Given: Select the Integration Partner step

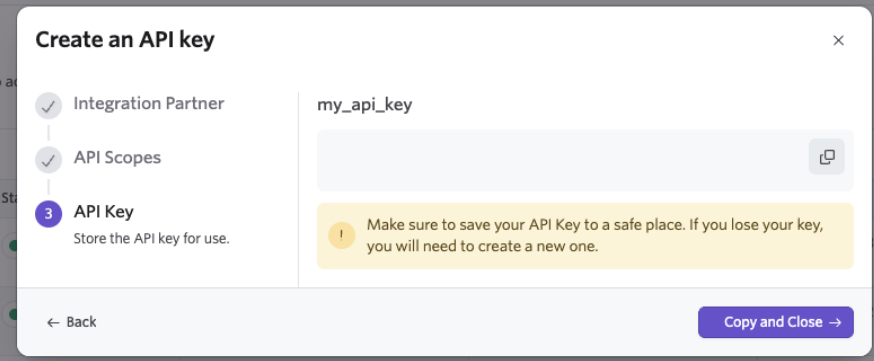Looking at the screenshot, I should [x=149, y=104].
